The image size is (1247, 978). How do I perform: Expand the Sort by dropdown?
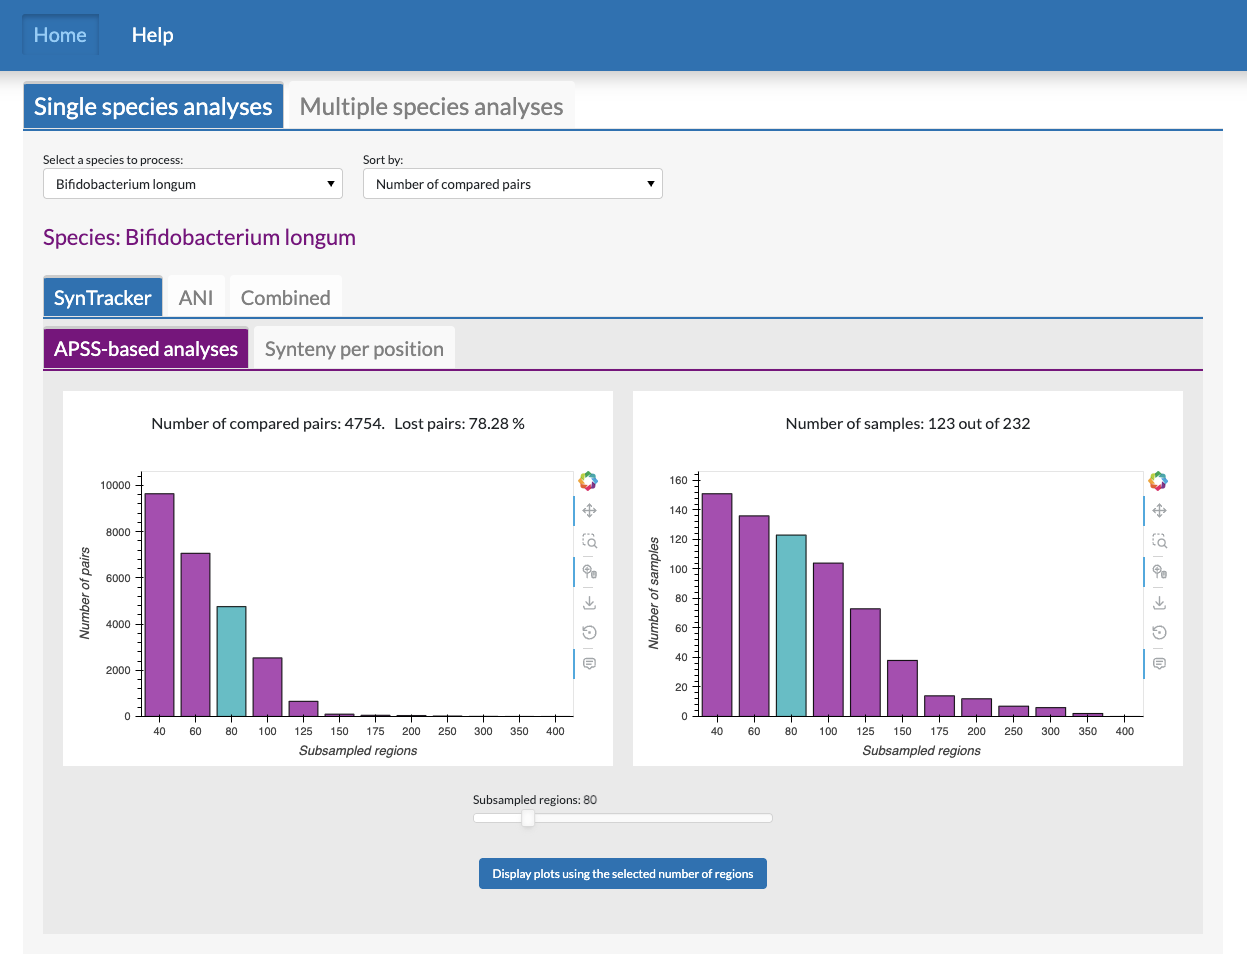tap(512, 184)
